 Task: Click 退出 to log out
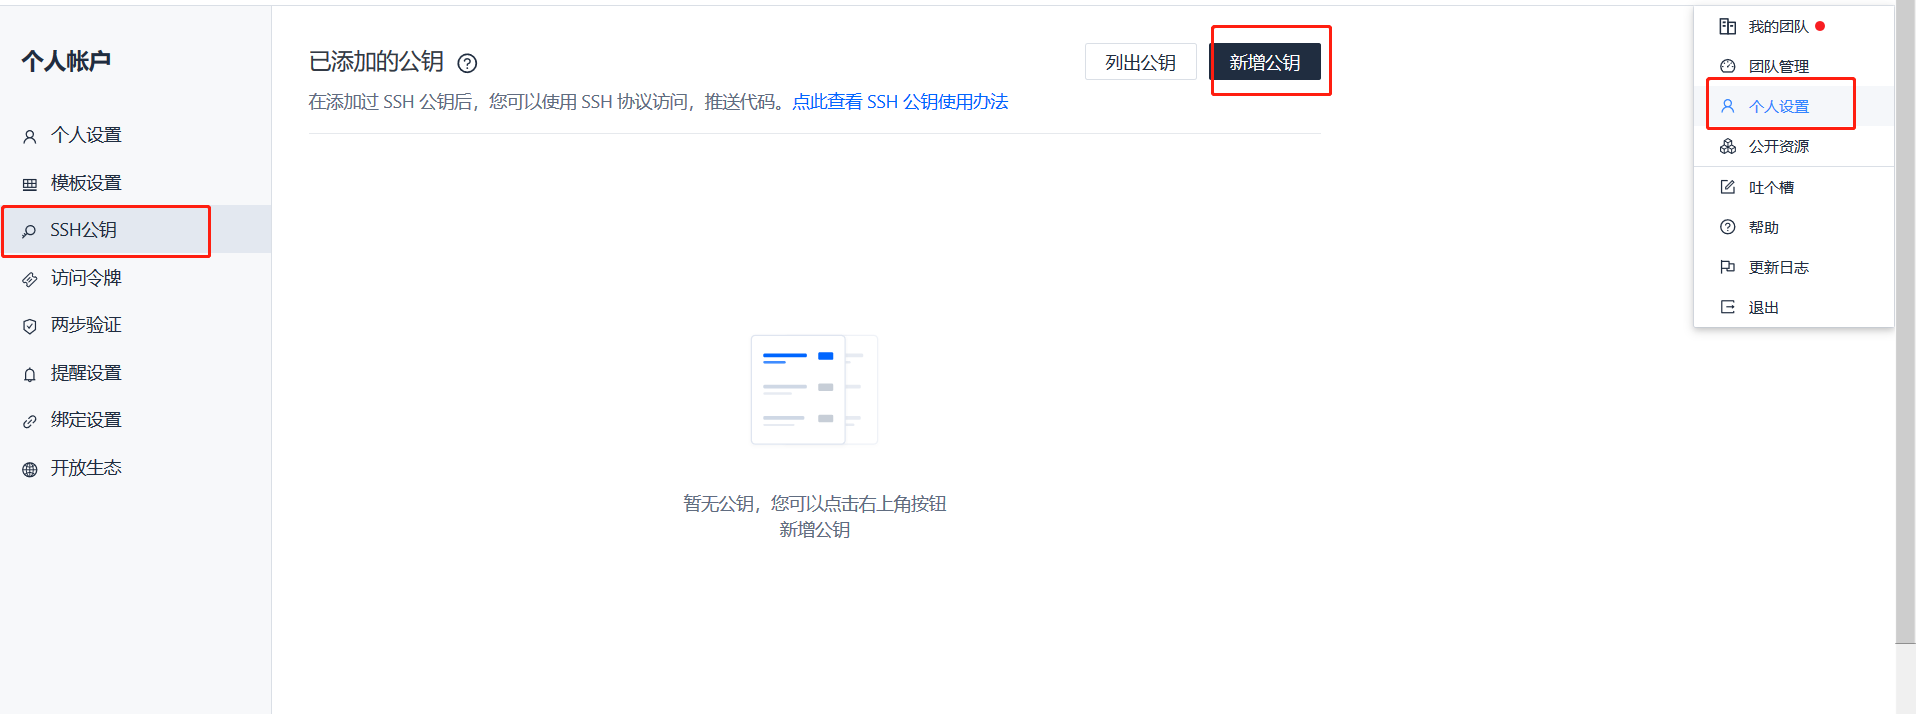click(x=1763, y=308)
